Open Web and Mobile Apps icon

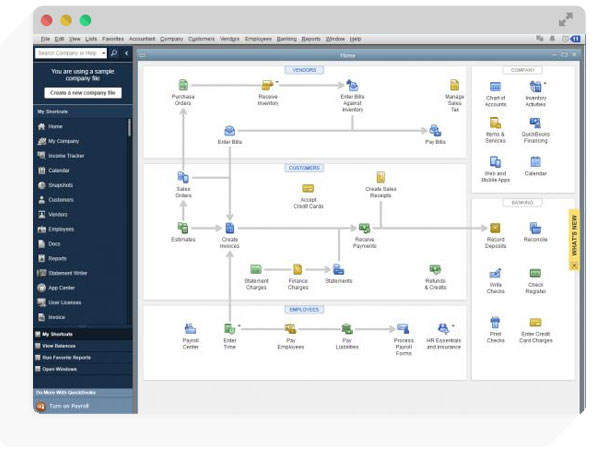(x=495, y=162)
